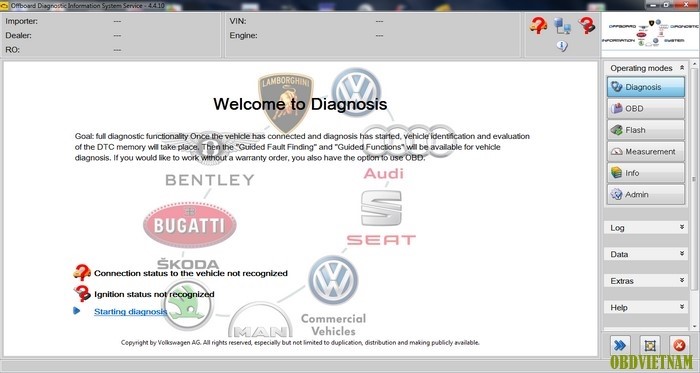
Task: Click the RO field value
Action: point(117,50)
